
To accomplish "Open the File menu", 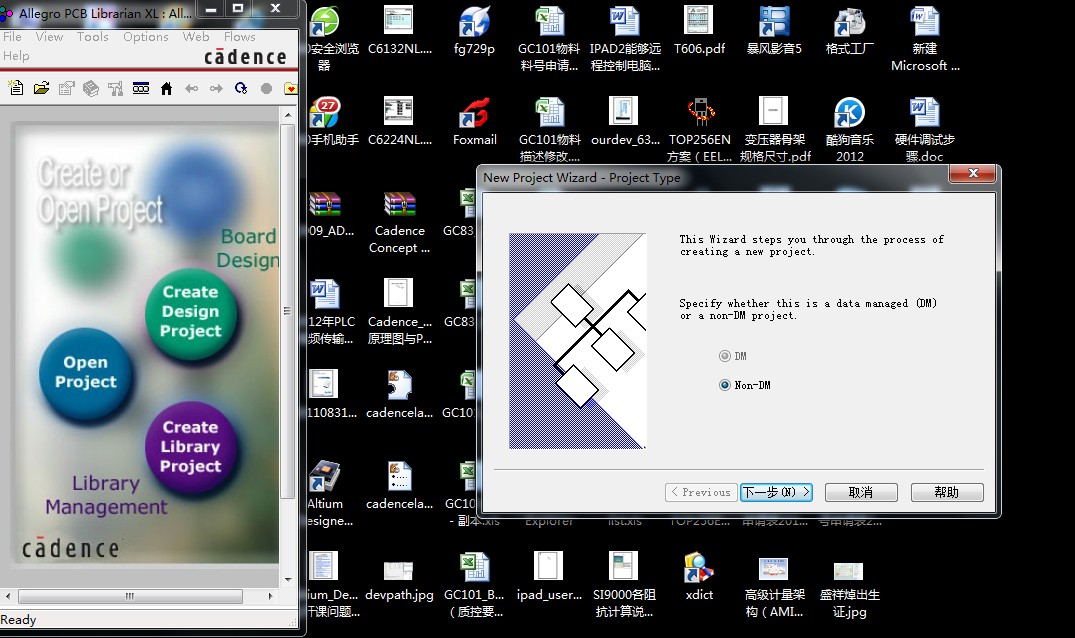I will (12, 37).
